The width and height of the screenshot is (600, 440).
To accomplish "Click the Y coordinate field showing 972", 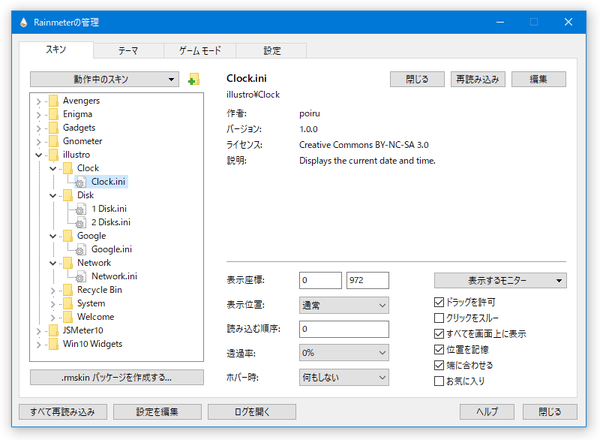I will coord(367,280).
